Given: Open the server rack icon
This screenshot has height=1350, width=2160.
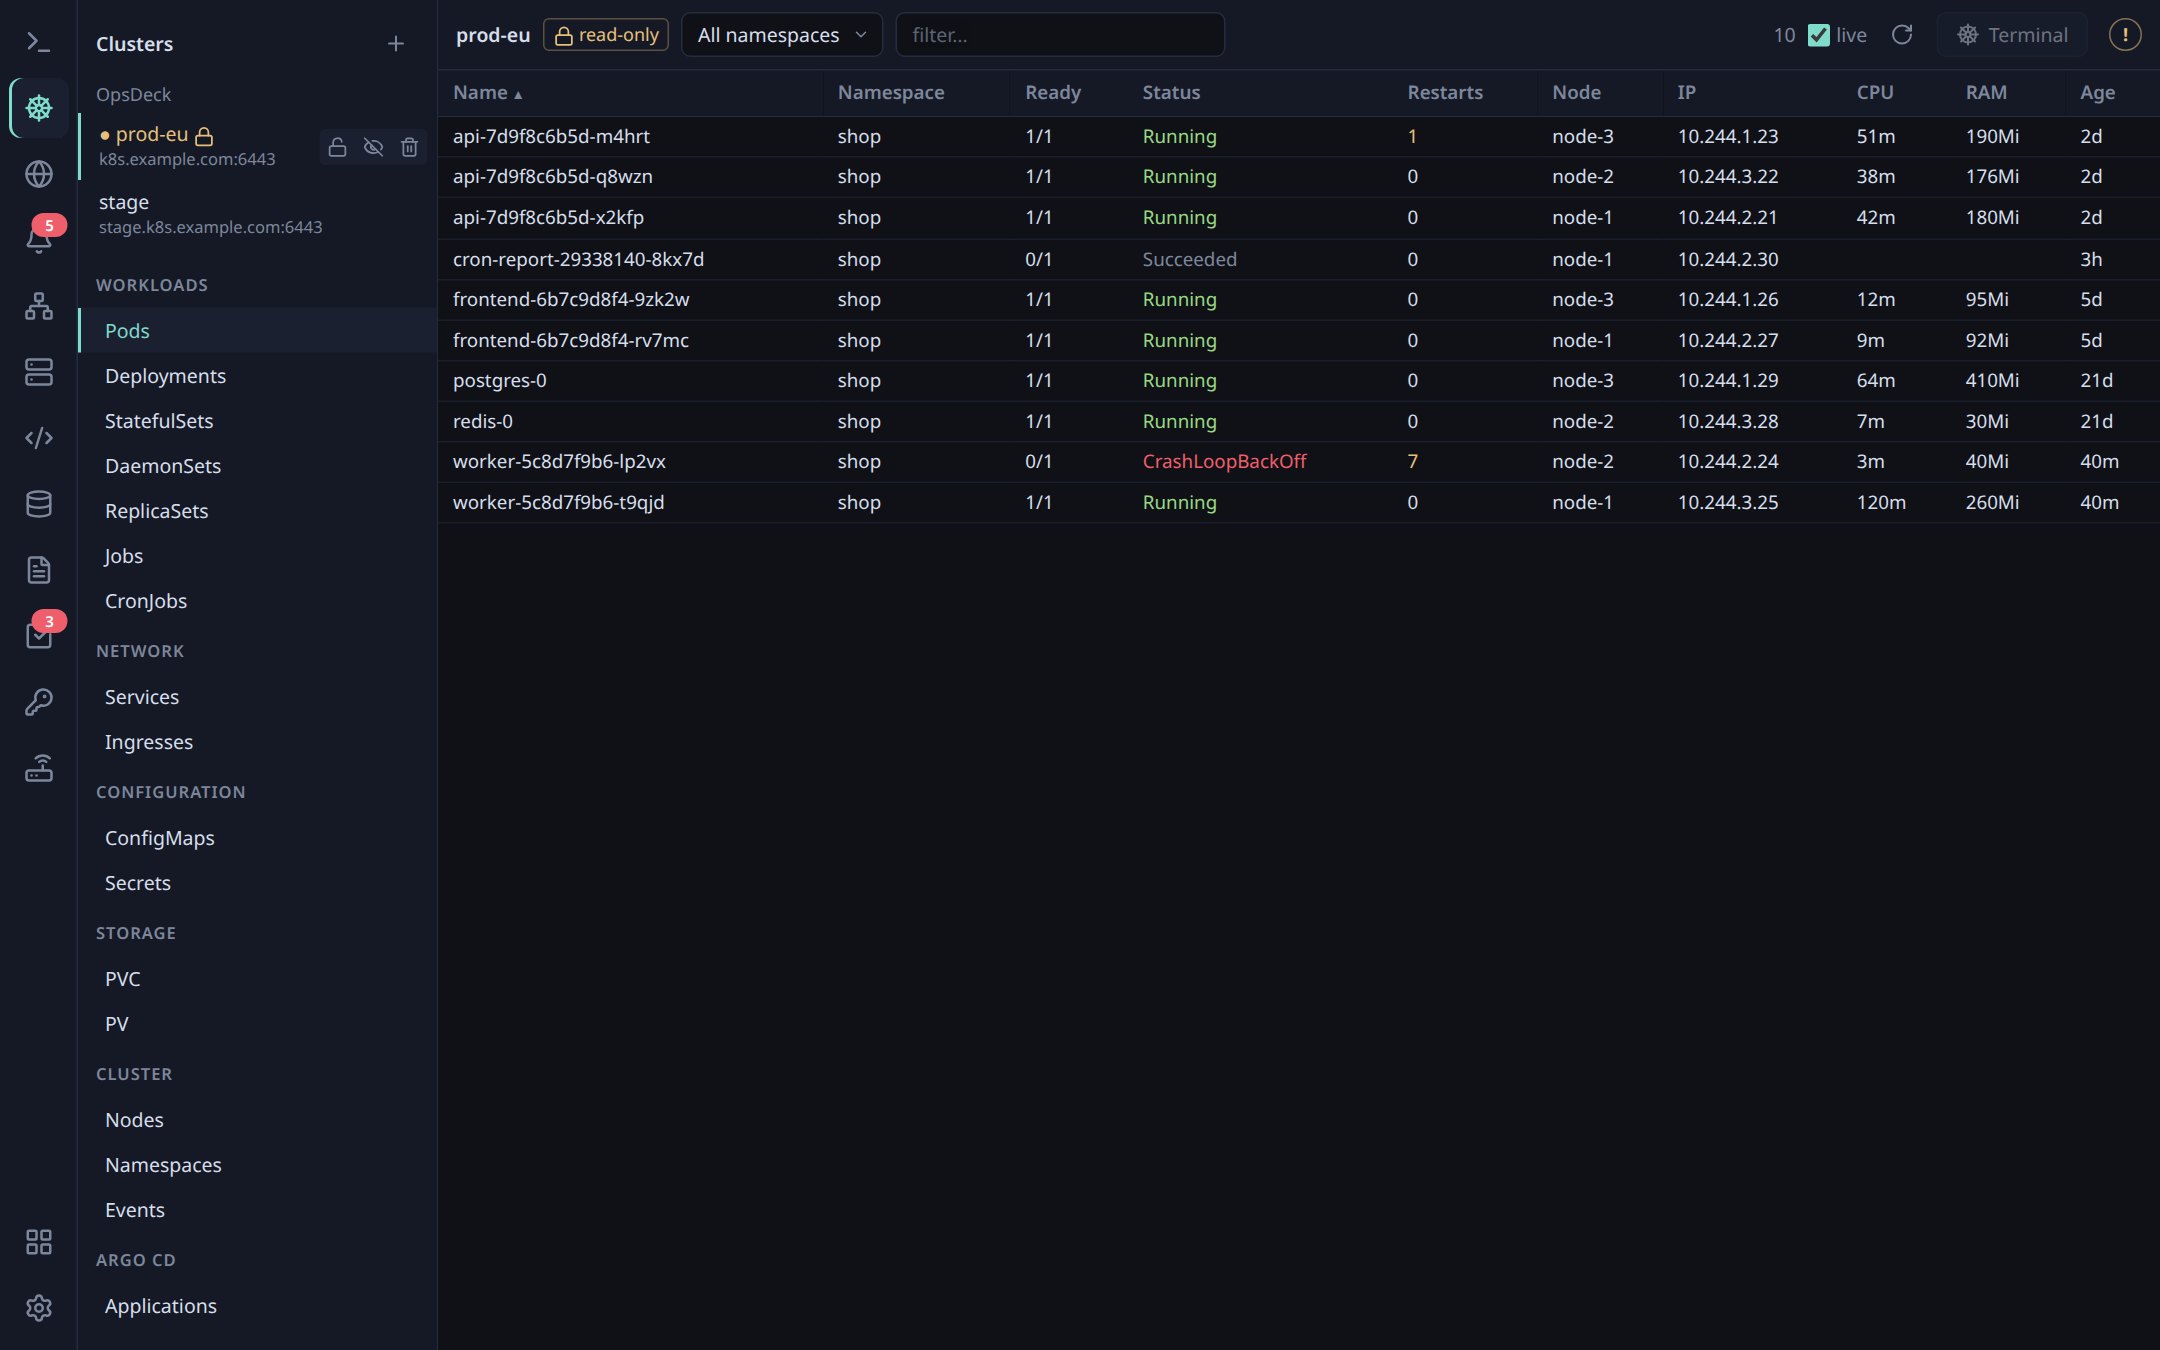Looking at the screenshot, I should click(x=38, y=372).
